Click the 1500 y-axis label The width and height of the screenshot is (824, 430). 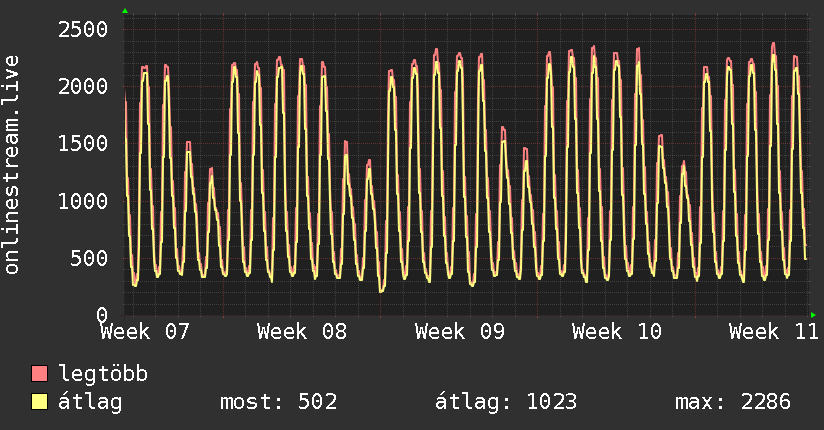pyautogui.click(x=83, y=144)
